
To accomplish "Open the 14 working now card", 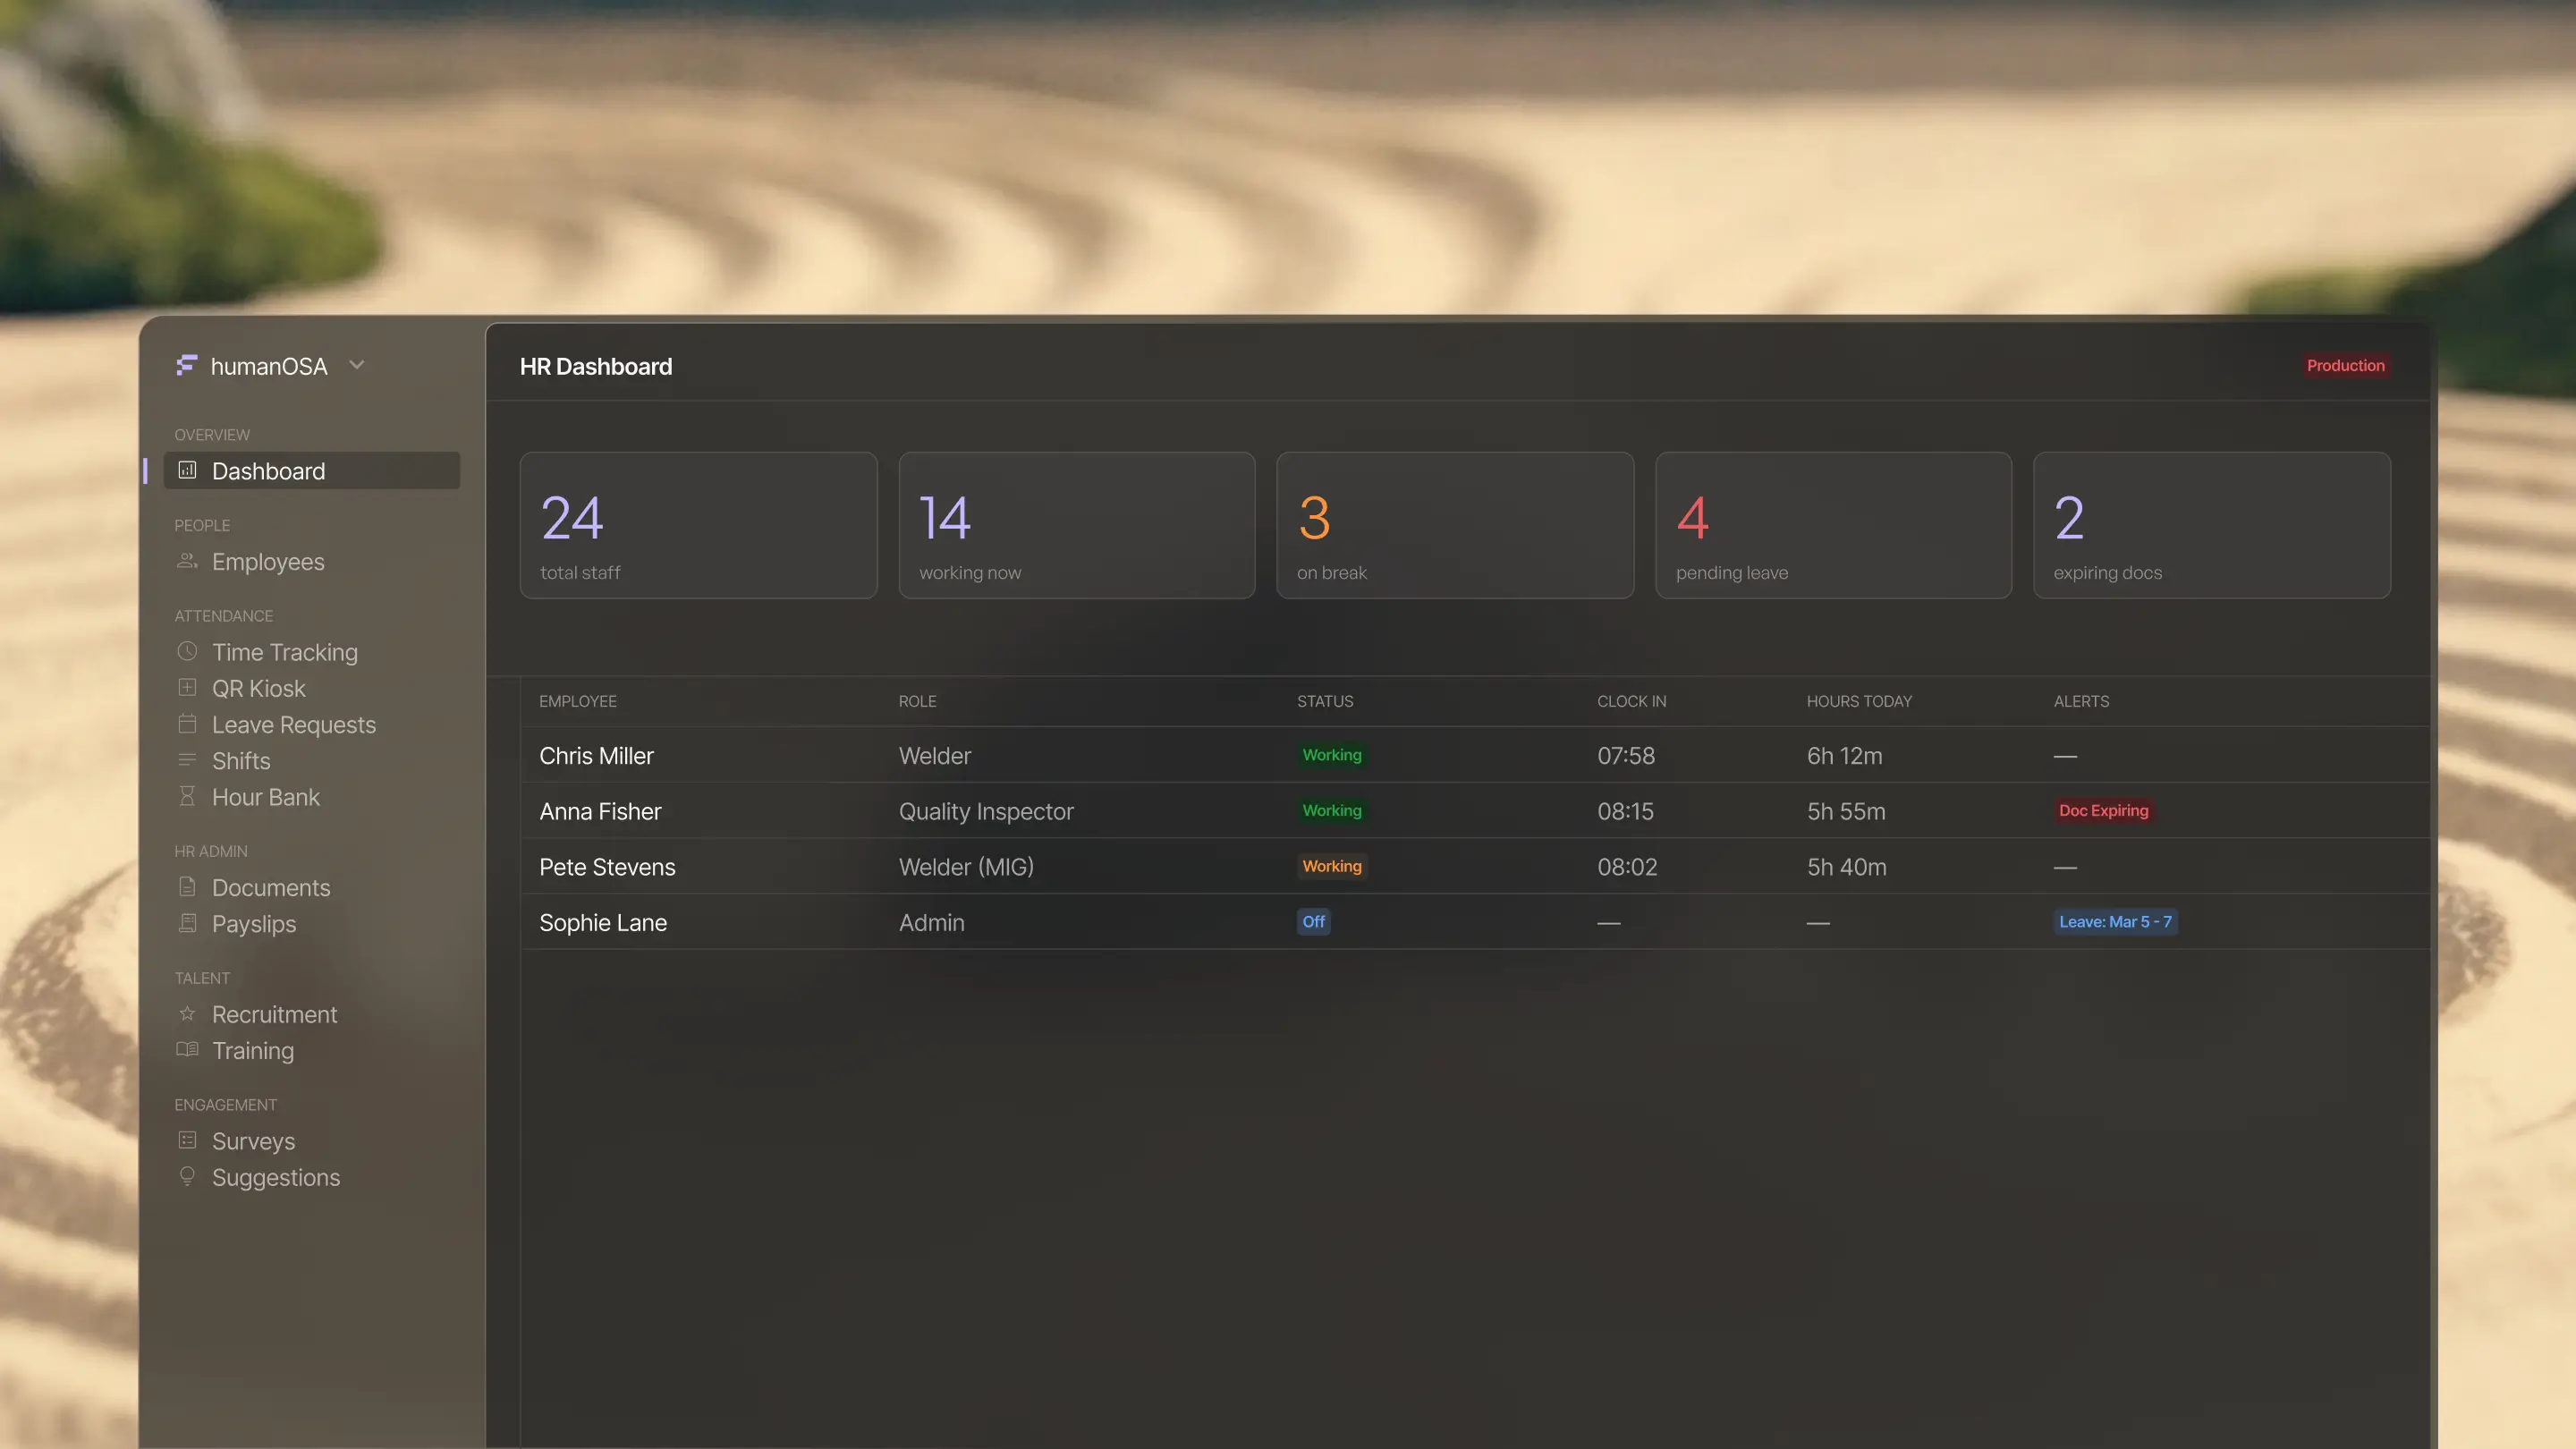I will click(x=1077, y=525).
